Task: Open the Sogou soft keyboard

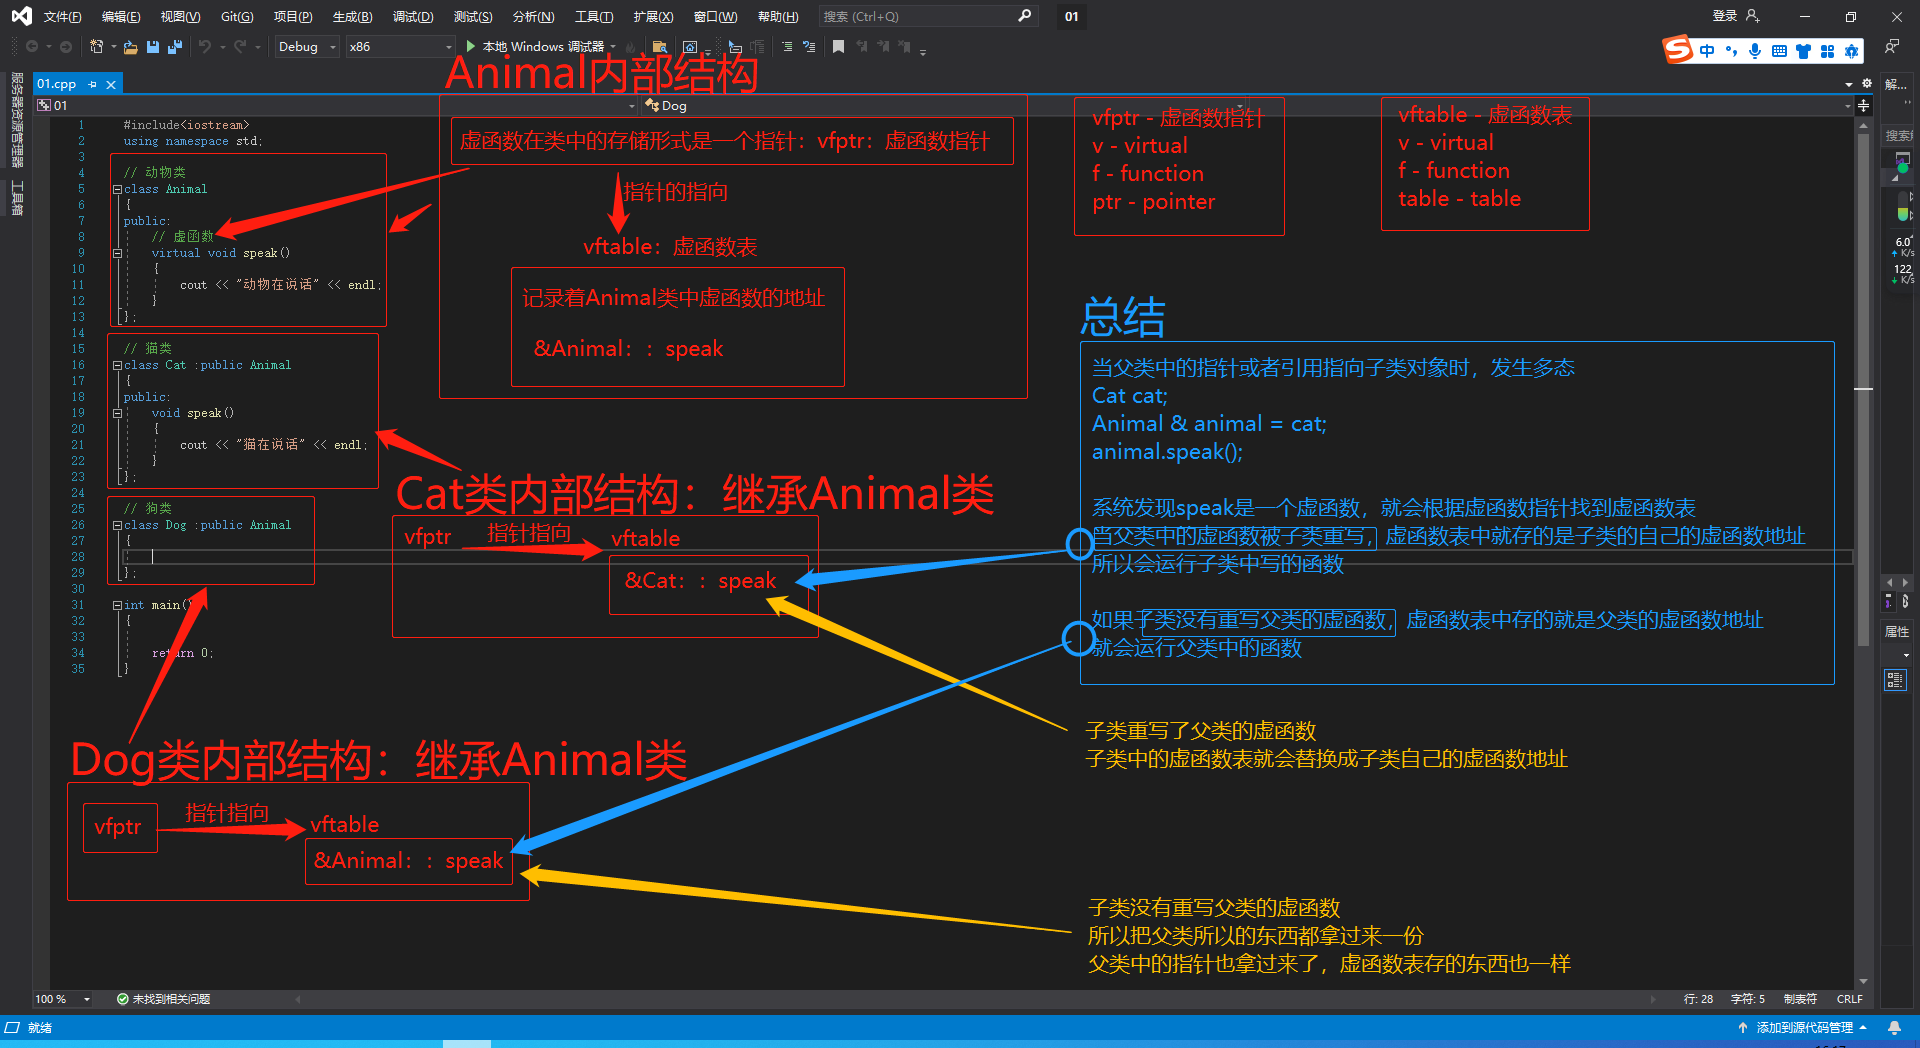Action: coord(1779,51)
